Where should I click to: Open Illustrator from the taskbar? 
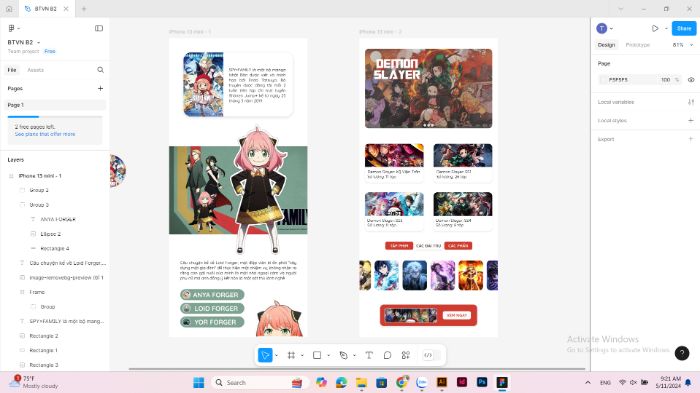coord(442,382)
